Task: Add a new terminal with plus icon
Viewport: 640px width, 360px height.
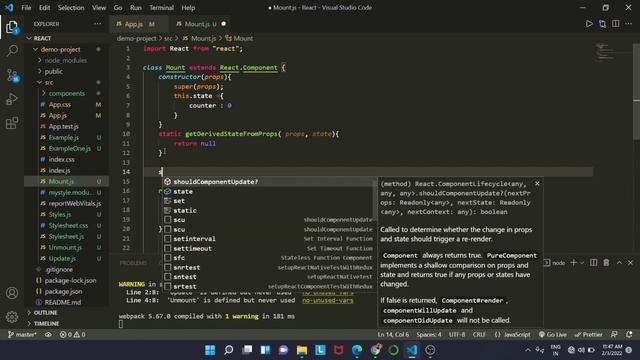Action: pyautogui.click(x=573, y=263)
